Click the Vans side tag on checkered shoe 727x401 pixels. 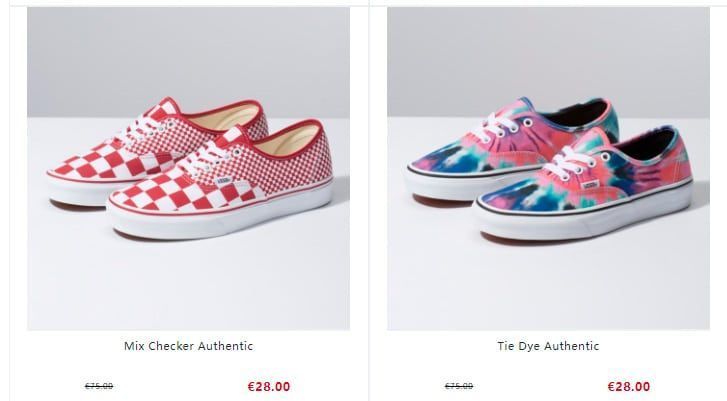230,181
